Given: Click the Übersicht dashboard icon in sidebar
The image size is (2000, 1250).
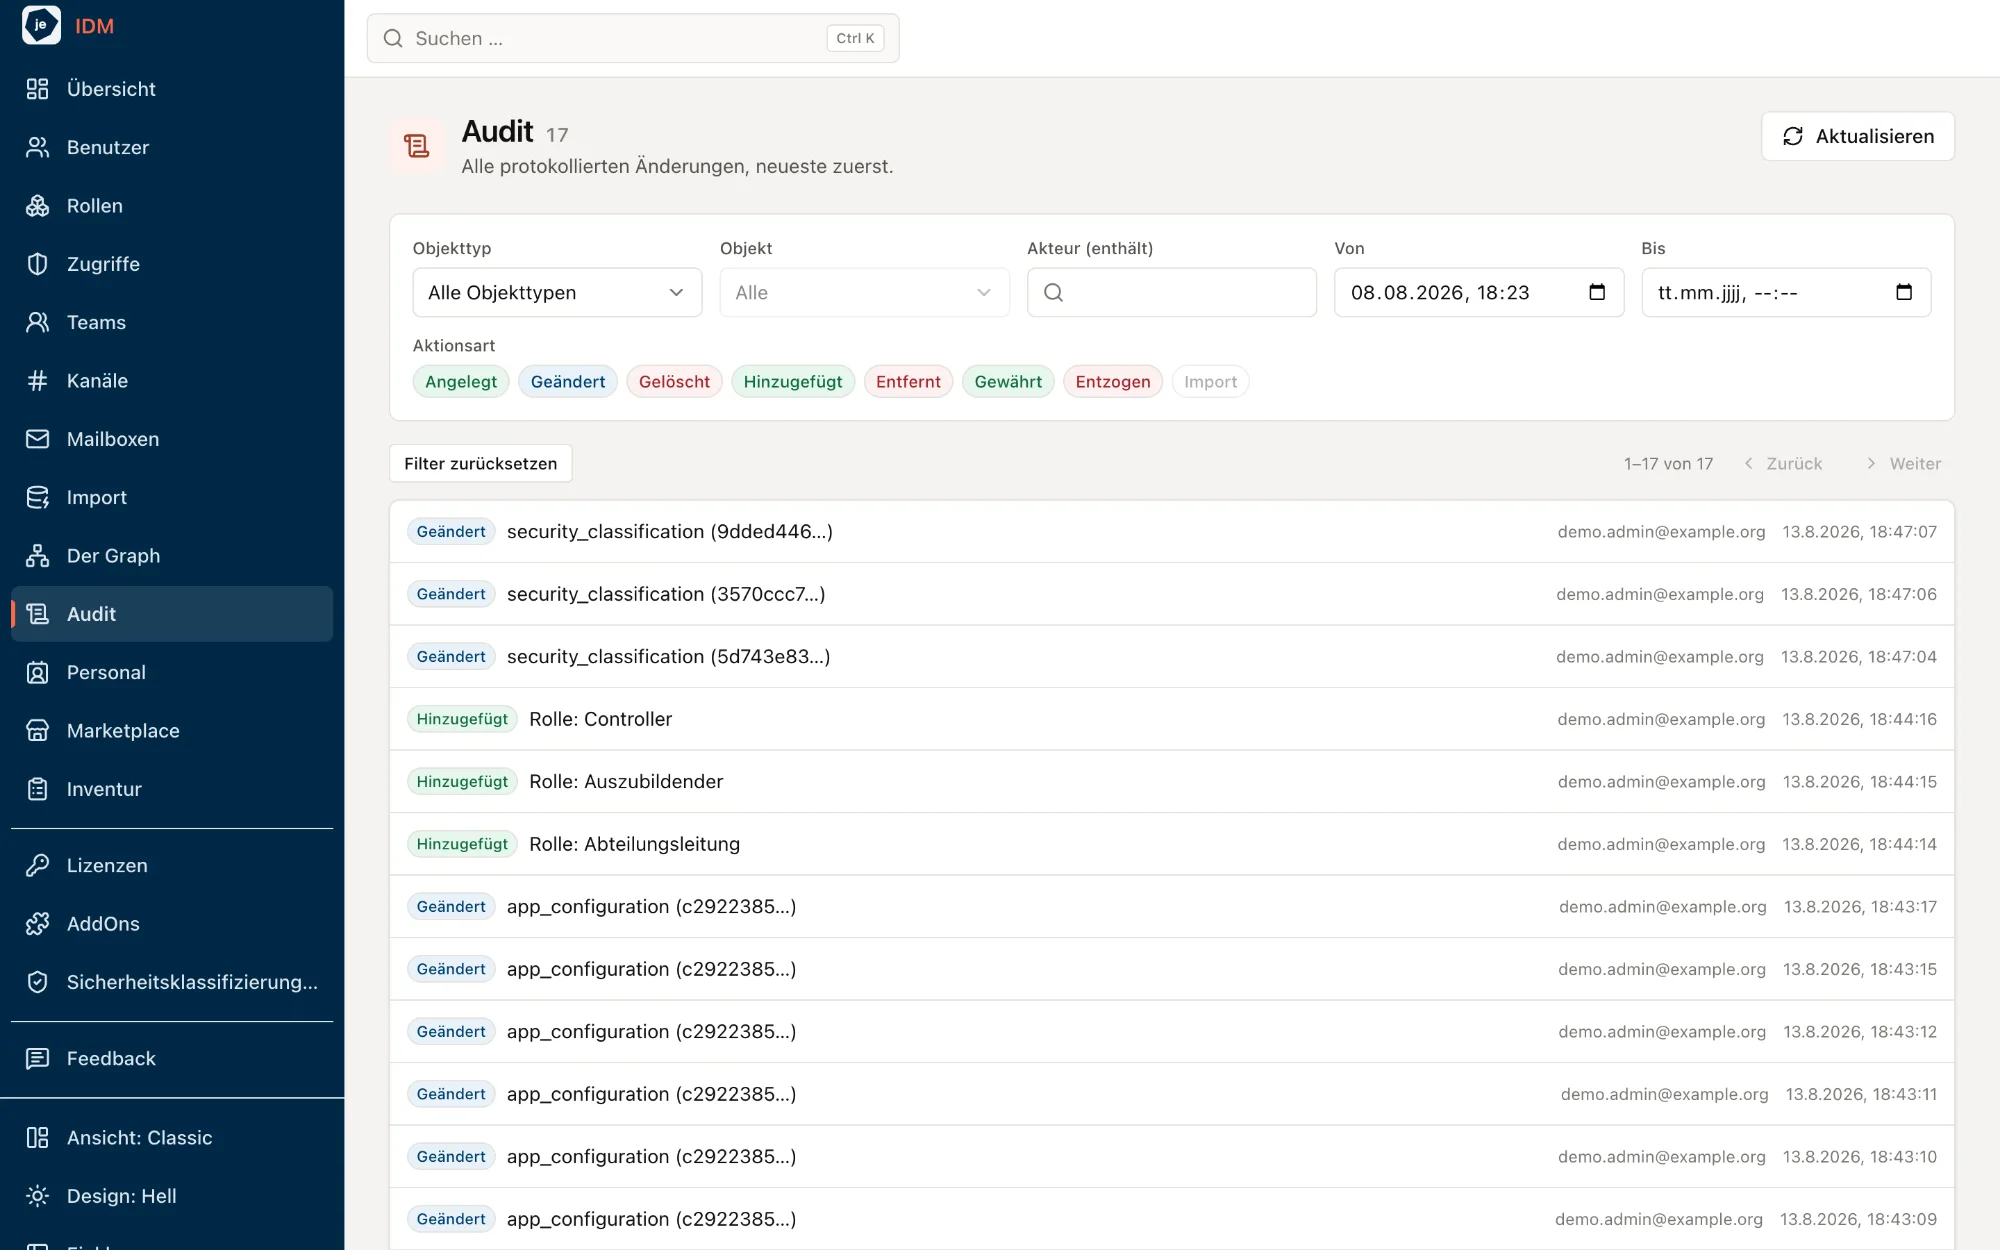Looking at the screenshot, I should pos(37,89).
